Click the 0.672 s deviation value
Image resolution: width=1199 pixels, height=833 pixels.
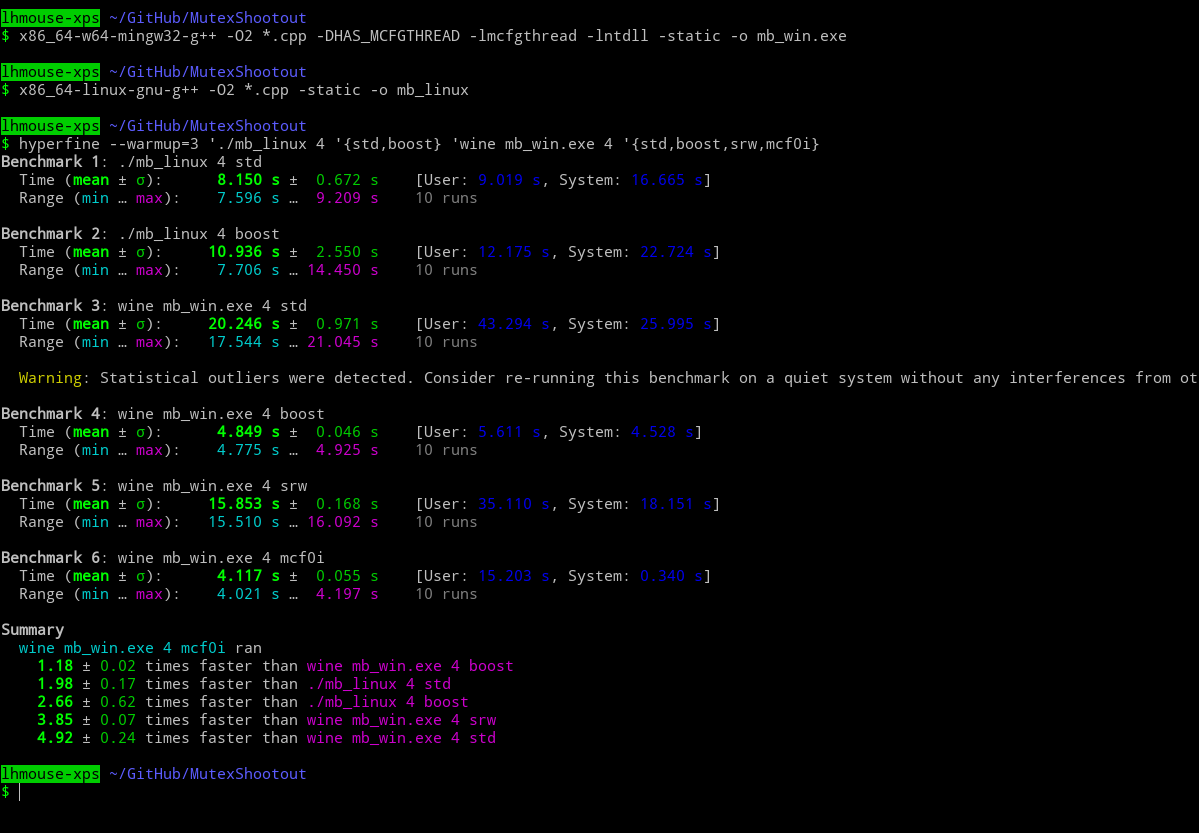pyautogui.click(x=347, y=181)
